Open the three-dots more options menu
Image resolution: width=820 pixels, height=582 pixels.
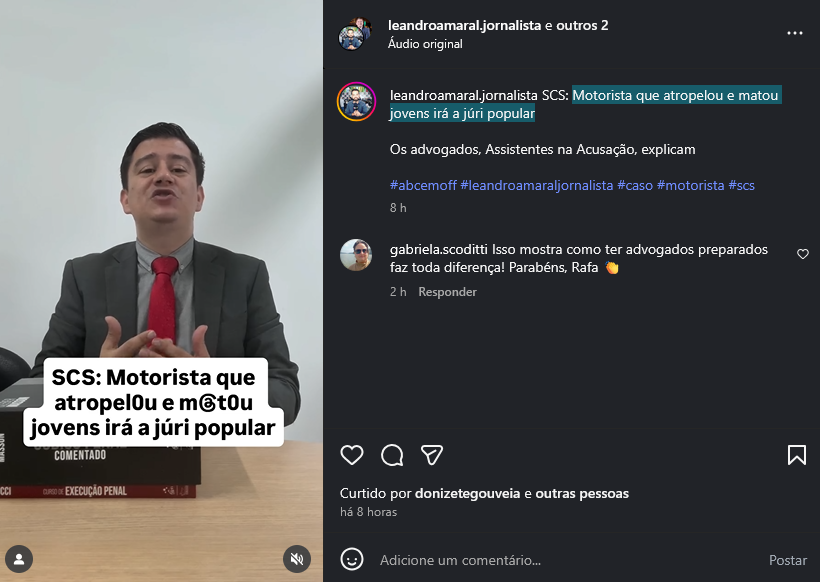click(x=795, y=33)
